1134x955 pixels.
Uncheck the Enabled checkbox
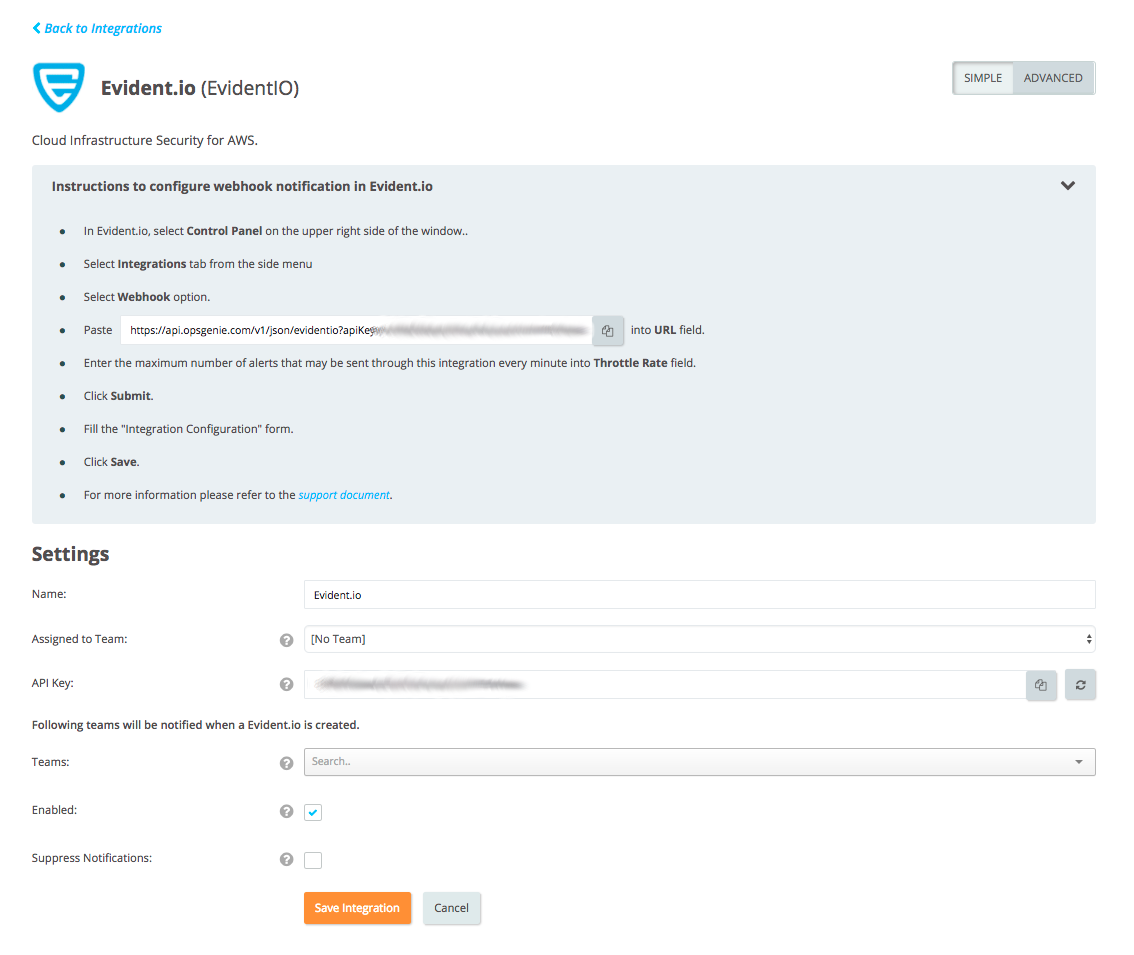point(313,812)
